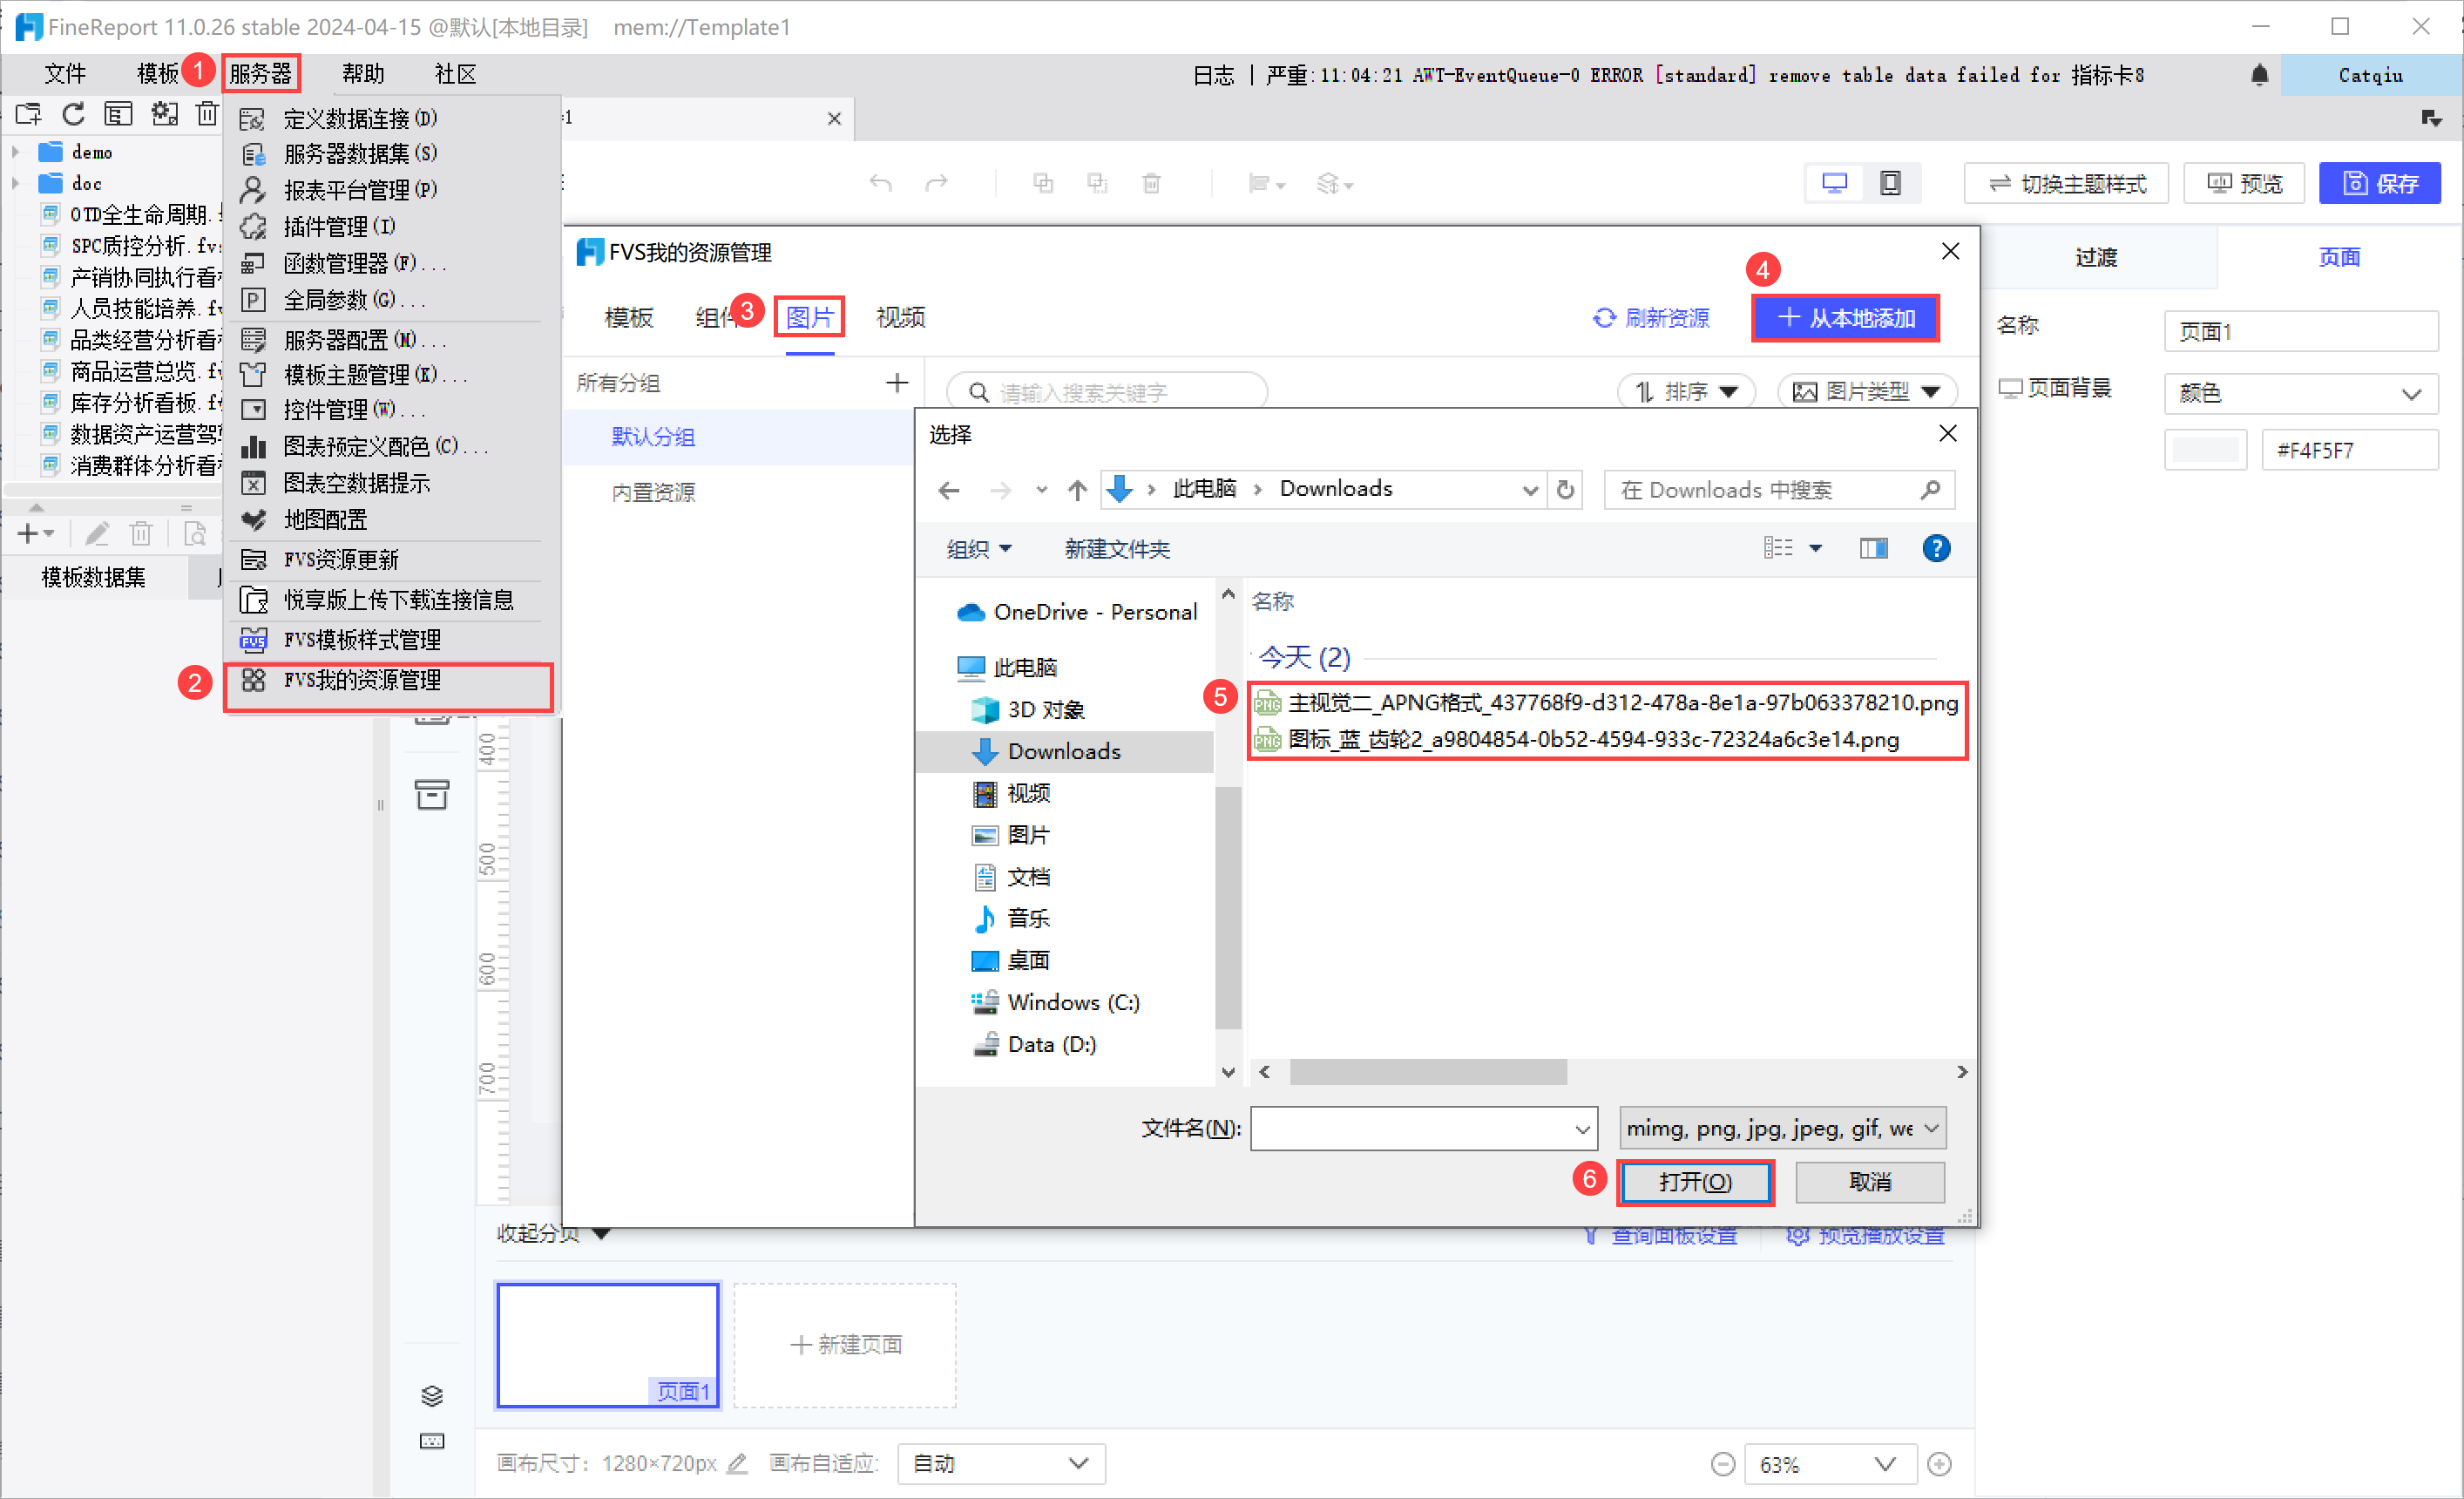Toggle the preview pane icon in the file chooser
The image size is (2464, 1499).
pos(1873,548)
